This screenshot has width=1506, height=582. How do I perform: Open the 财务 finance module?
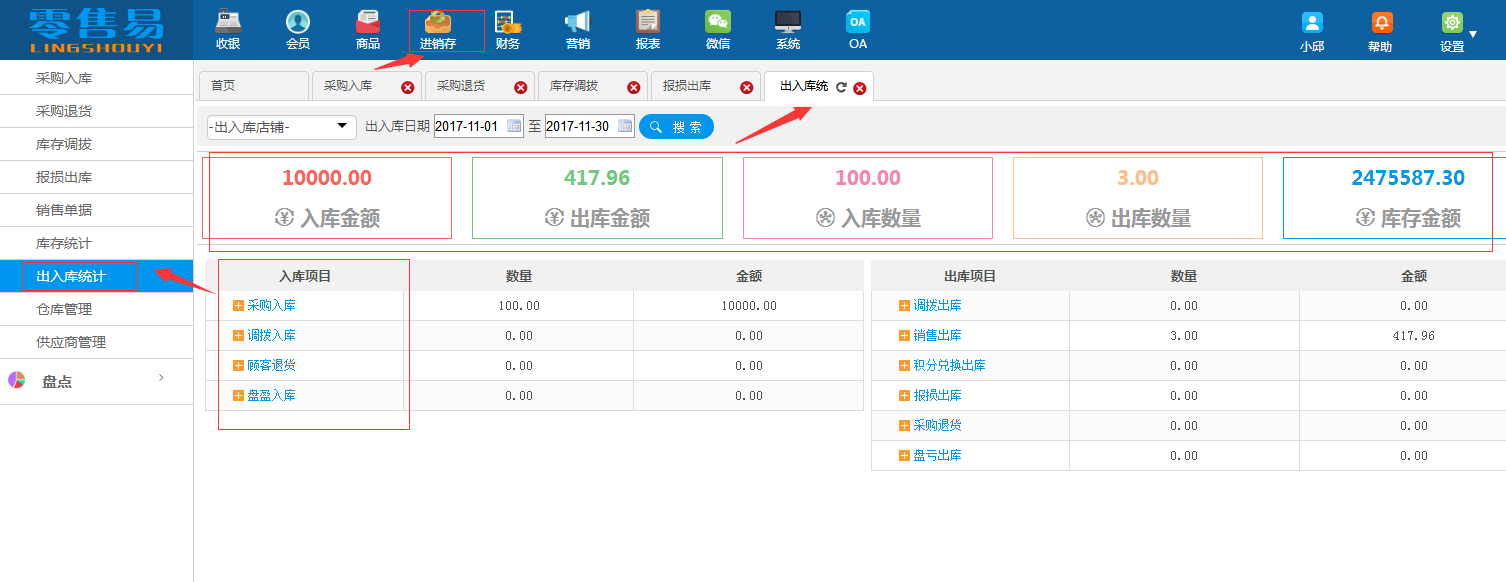tap(507, 30)
